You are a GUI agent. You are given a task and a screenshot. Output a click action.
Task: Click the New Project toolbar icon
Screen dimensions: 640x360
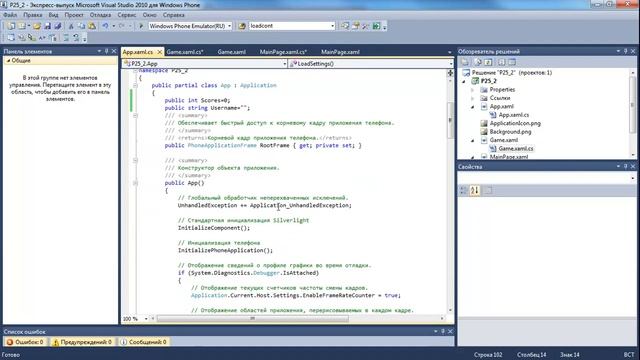(x=11, y=26)
